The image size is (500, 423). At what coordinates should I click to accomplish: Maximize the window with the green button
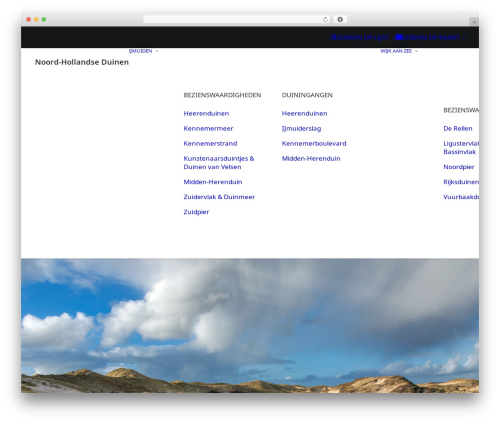point(44,19)
